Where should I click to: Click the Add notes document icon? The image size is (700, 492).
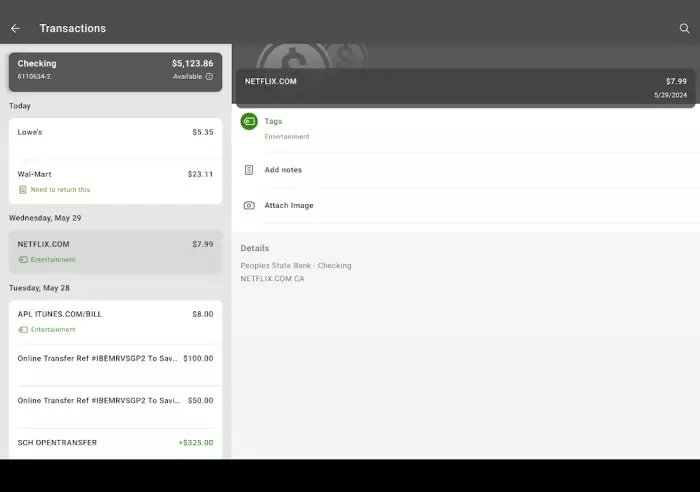click(x=249, y=170)
